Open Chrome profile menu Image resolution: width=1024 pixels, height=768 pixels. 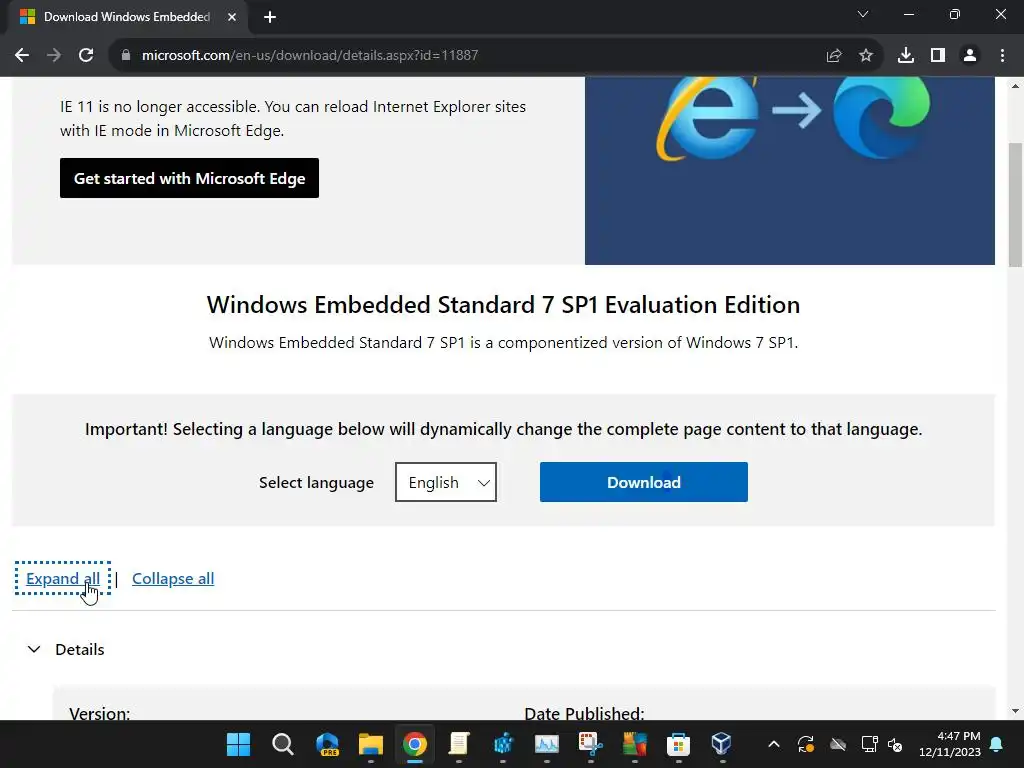pyautogui.click(x=970, y=56)
